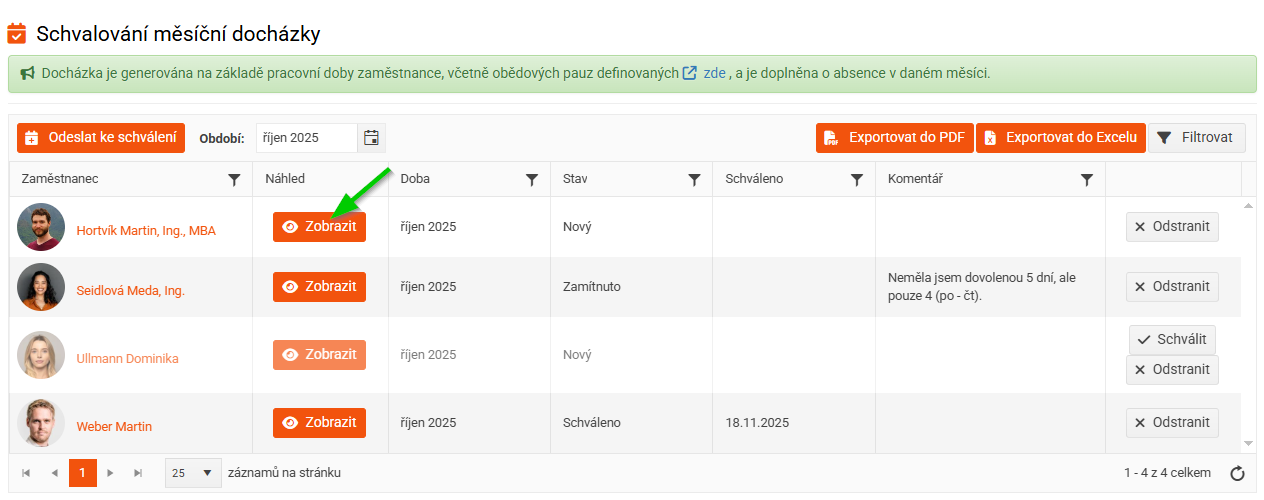The image size is (1264, 500).
Task: Open the Stav column filter
Action: [x=694, y=180]
